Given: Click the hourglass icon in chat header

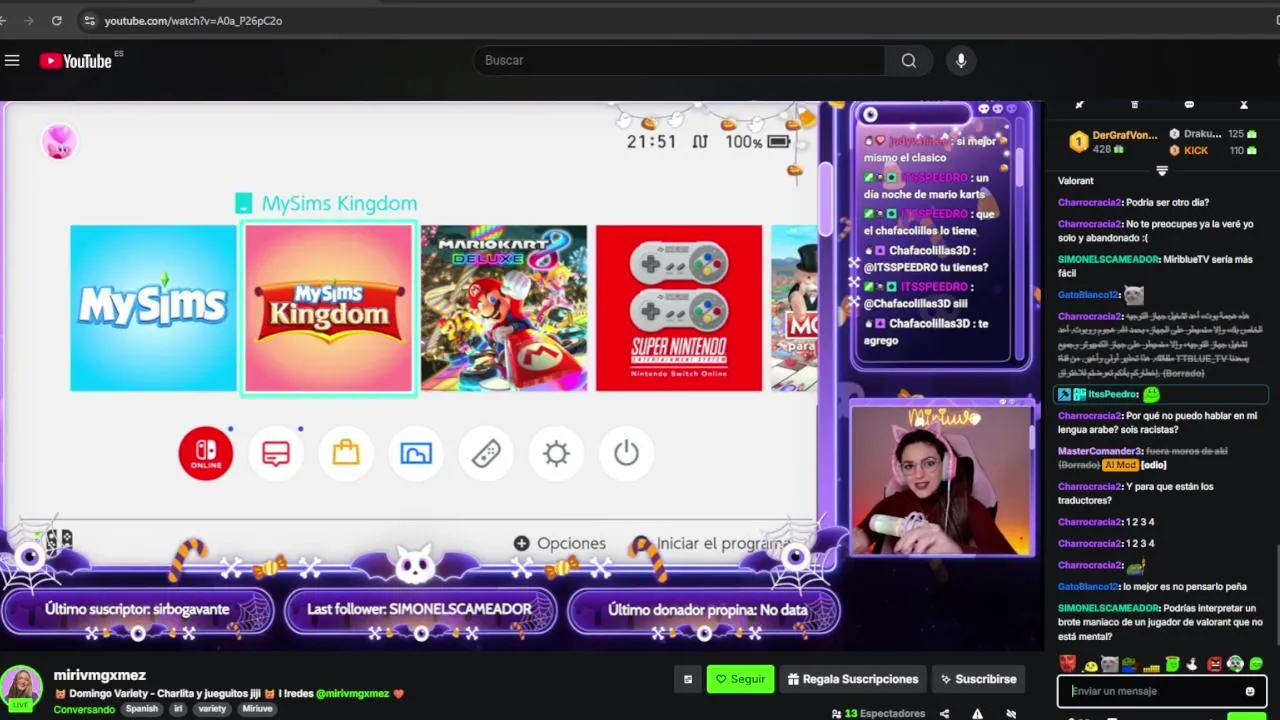Looking at the screenshot, I should coord(1244,105).
